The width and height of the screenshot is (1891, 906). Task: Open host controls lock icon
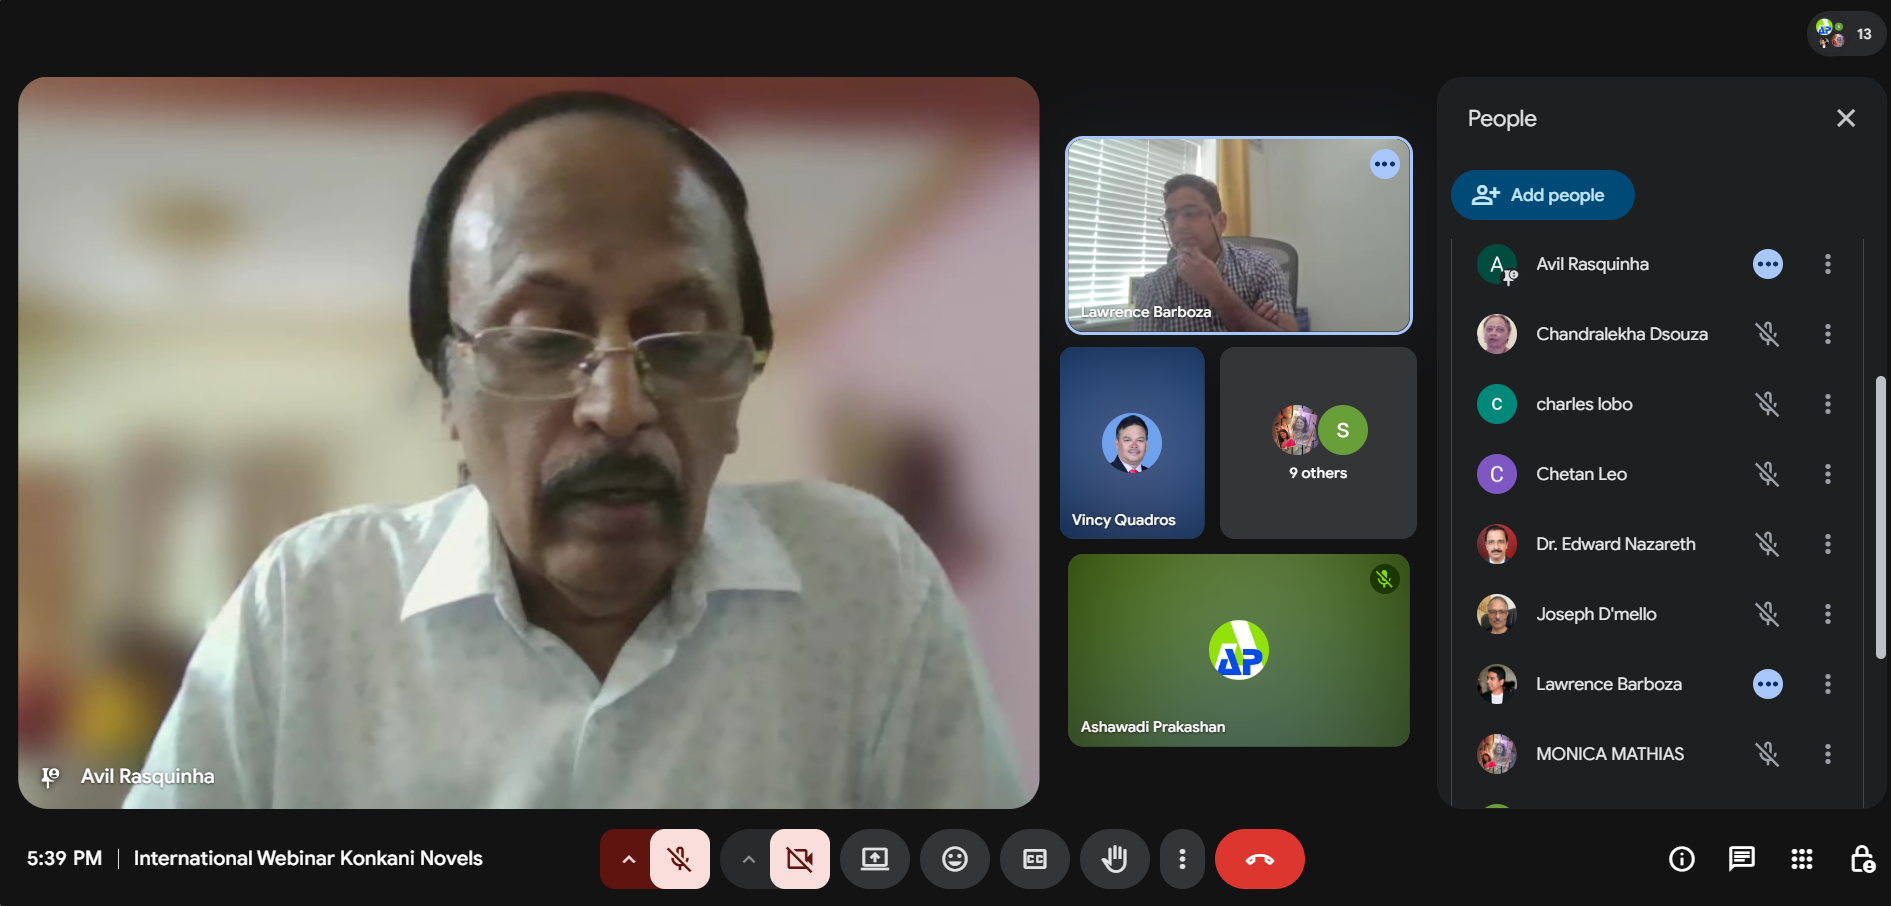click(x=1862, y=859)
